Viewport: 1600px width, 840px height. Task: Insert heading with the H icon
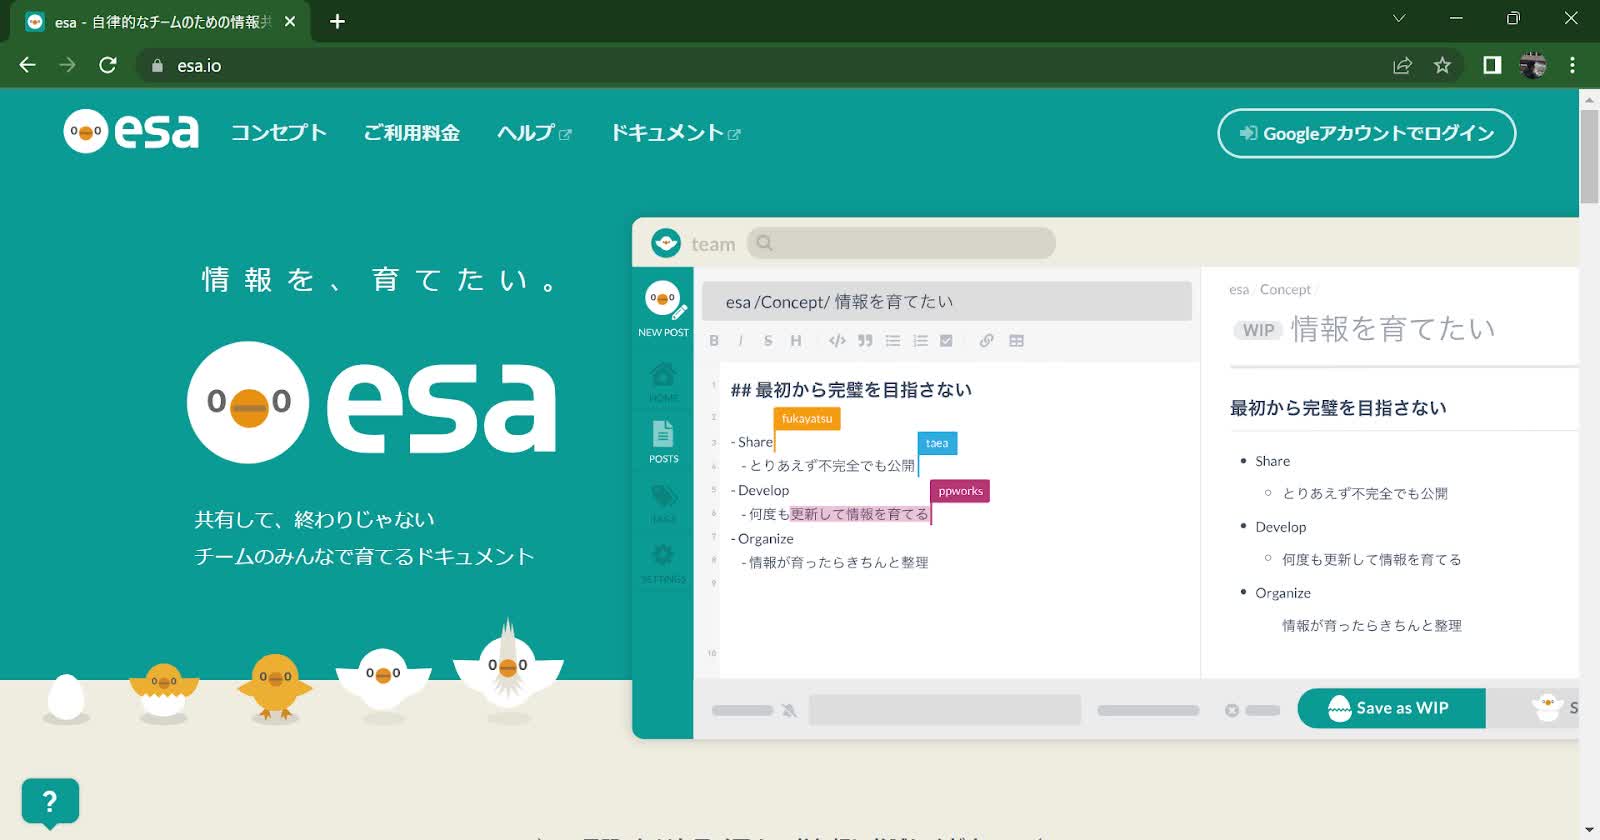point(796,341)
